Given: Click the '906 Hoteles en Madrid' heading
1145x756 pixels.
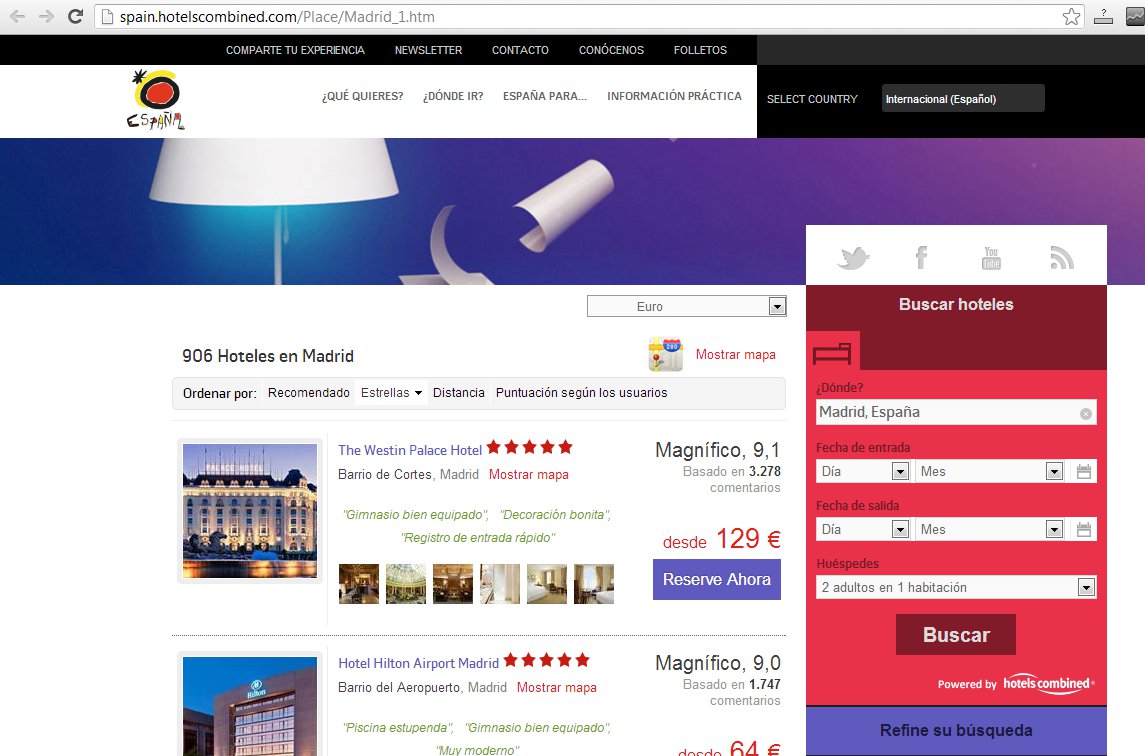Looking at the screenshot, I should (x=268, y=356).
